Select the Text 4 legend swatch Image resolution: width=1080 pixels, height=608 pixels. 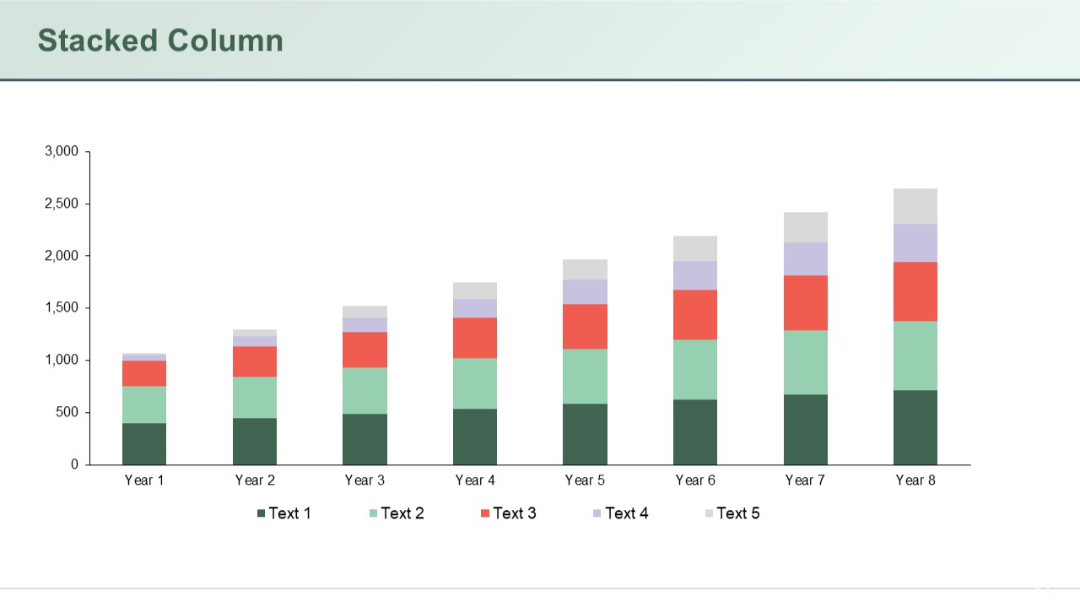[597, 513]
